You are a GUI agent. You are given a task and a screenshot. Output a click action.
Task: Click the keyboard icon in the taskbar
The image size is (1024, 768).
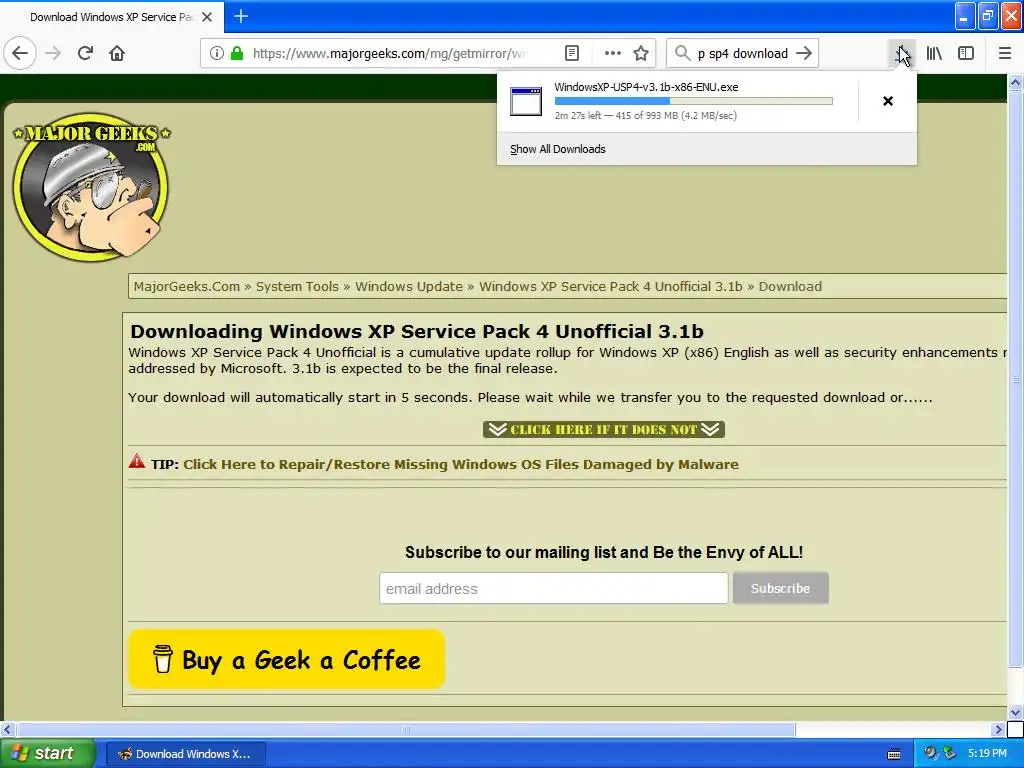pos(894,754)
